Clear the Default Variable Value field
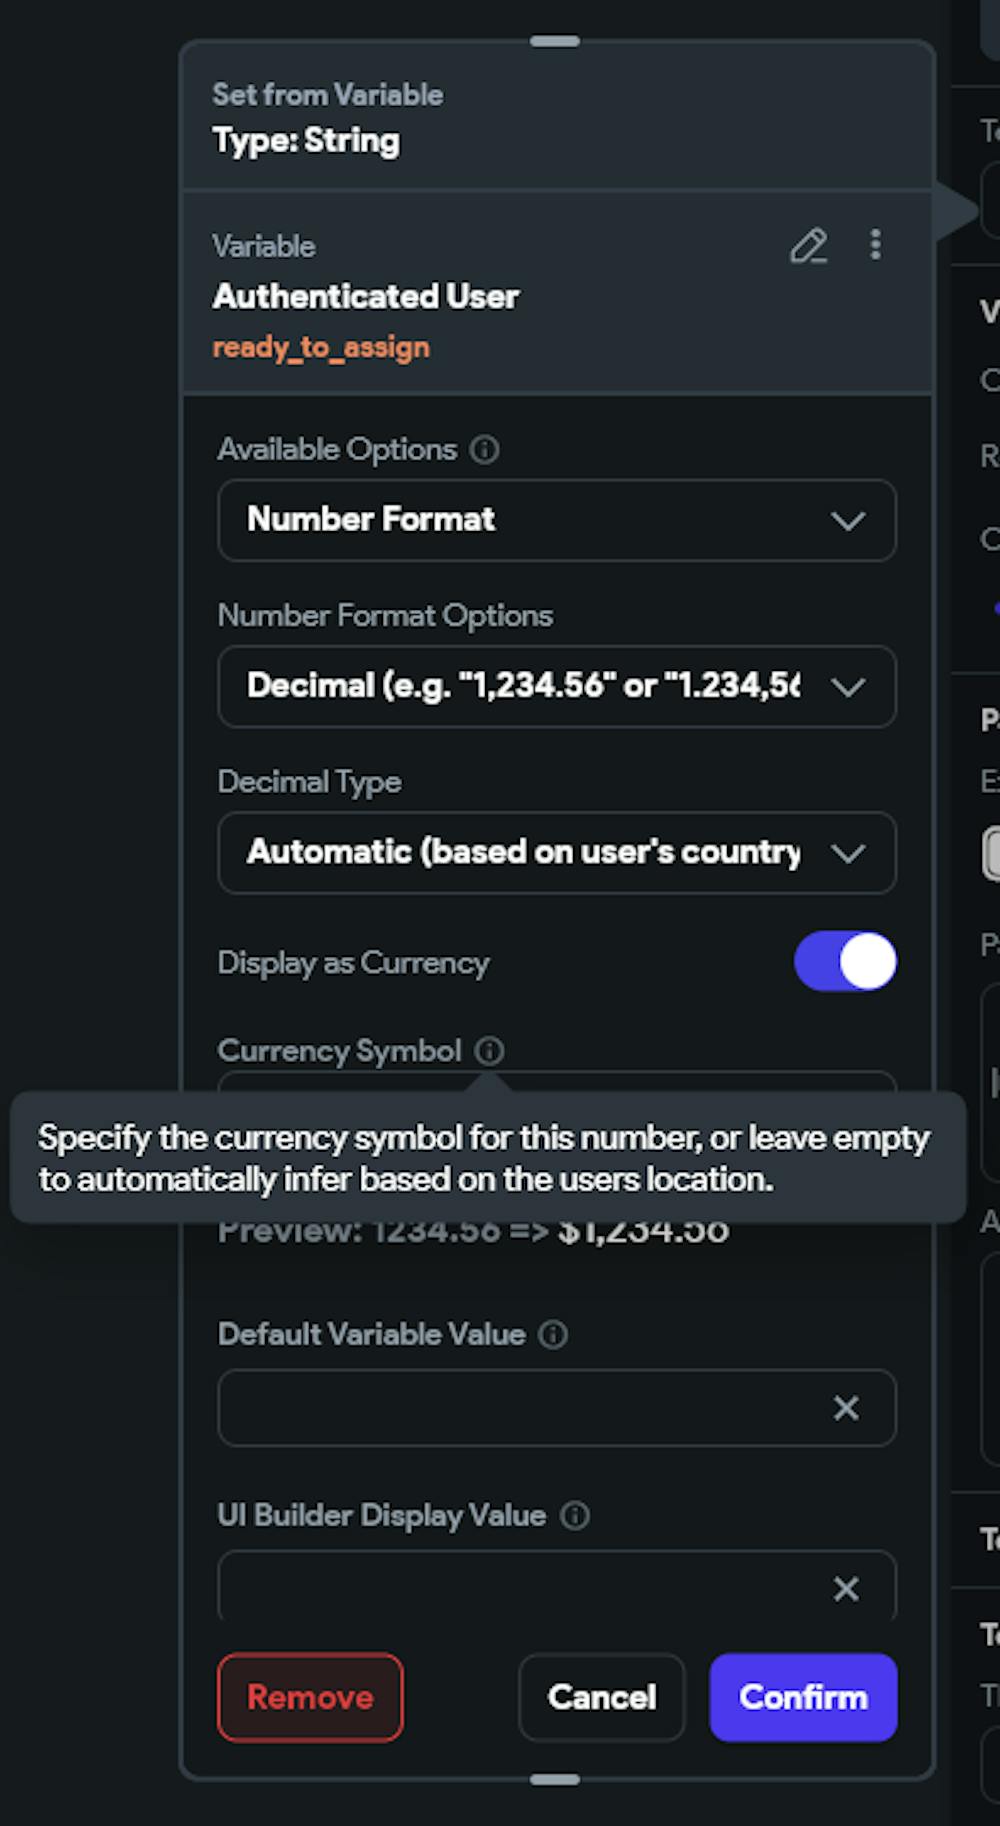Image resolution: width=1000 pixels, height=1826 pixels. 846,1408
